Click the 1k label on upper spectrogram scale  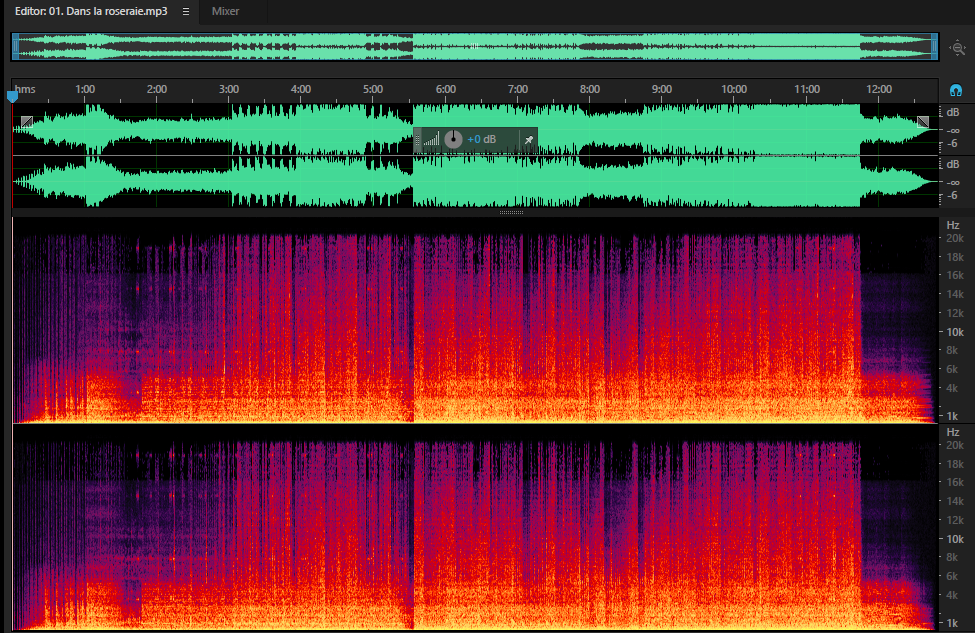tap(952, 416)
